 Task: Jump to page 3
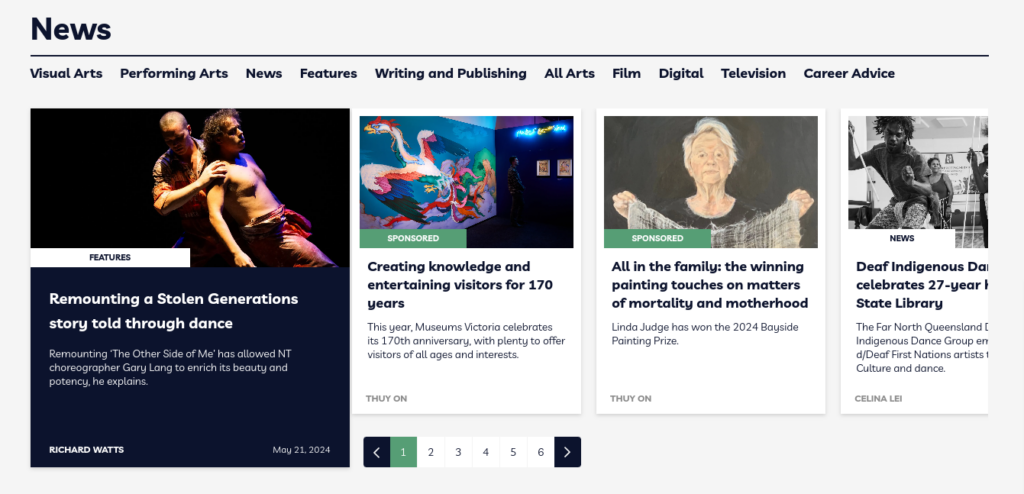coord(458,452)
